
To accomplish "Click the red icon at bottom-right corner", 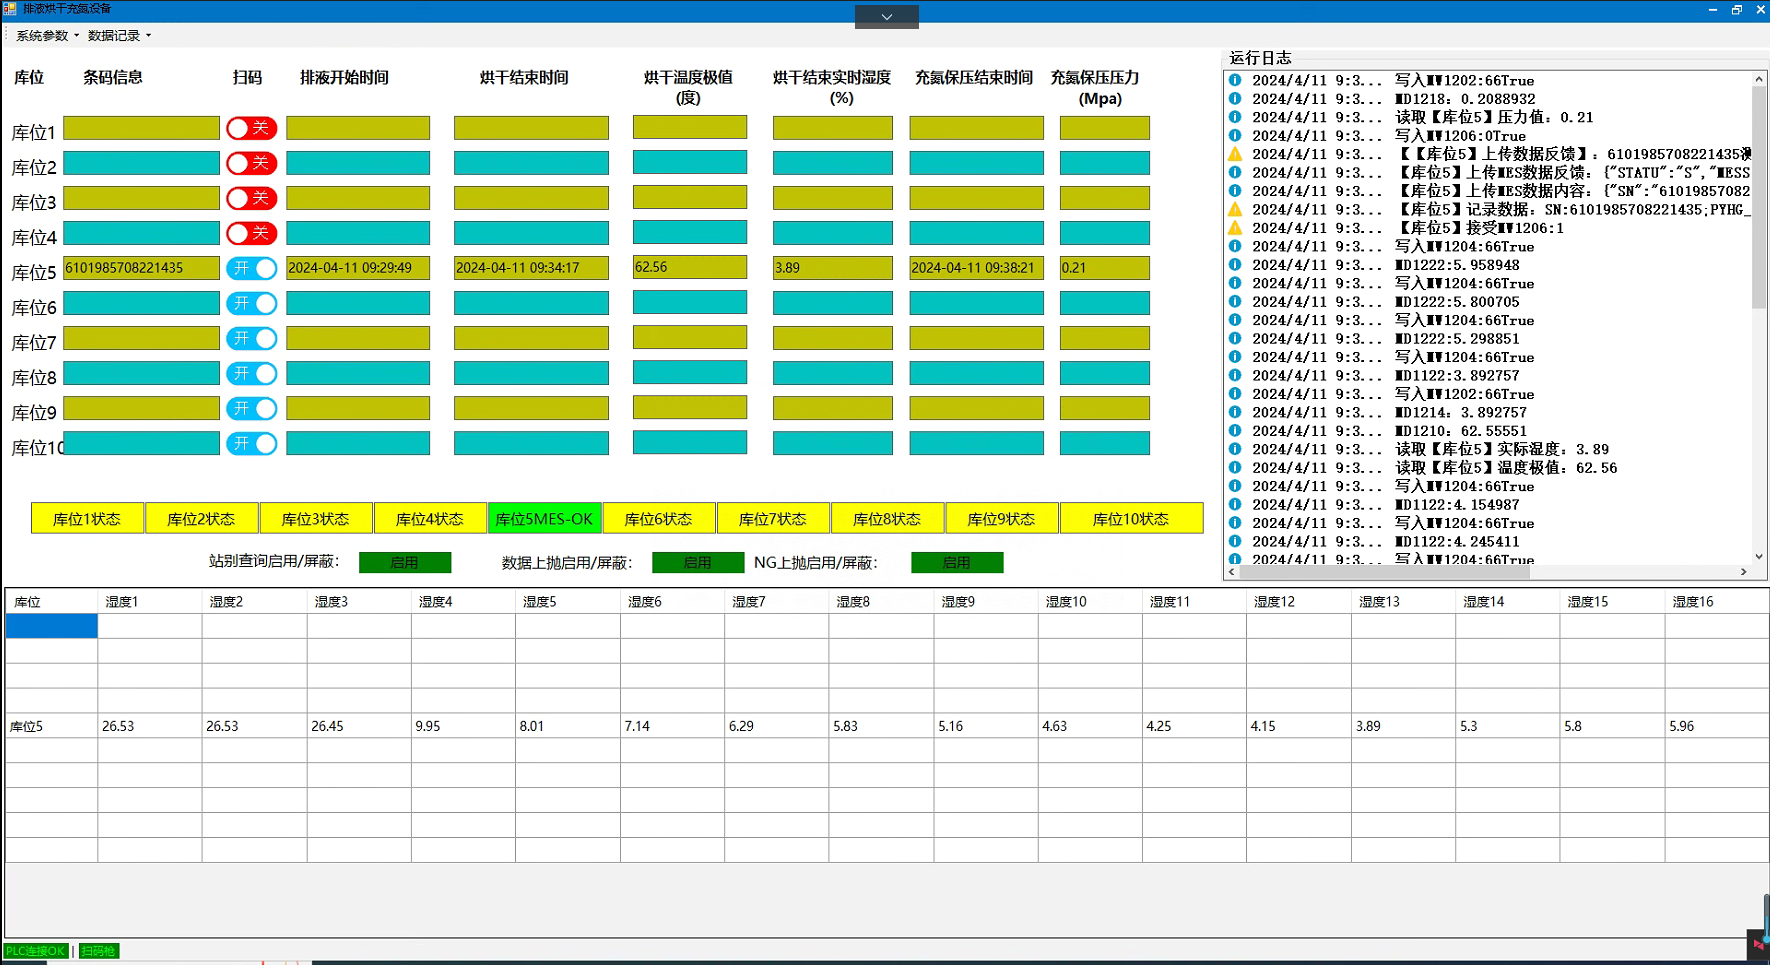I will point(1758,944).
